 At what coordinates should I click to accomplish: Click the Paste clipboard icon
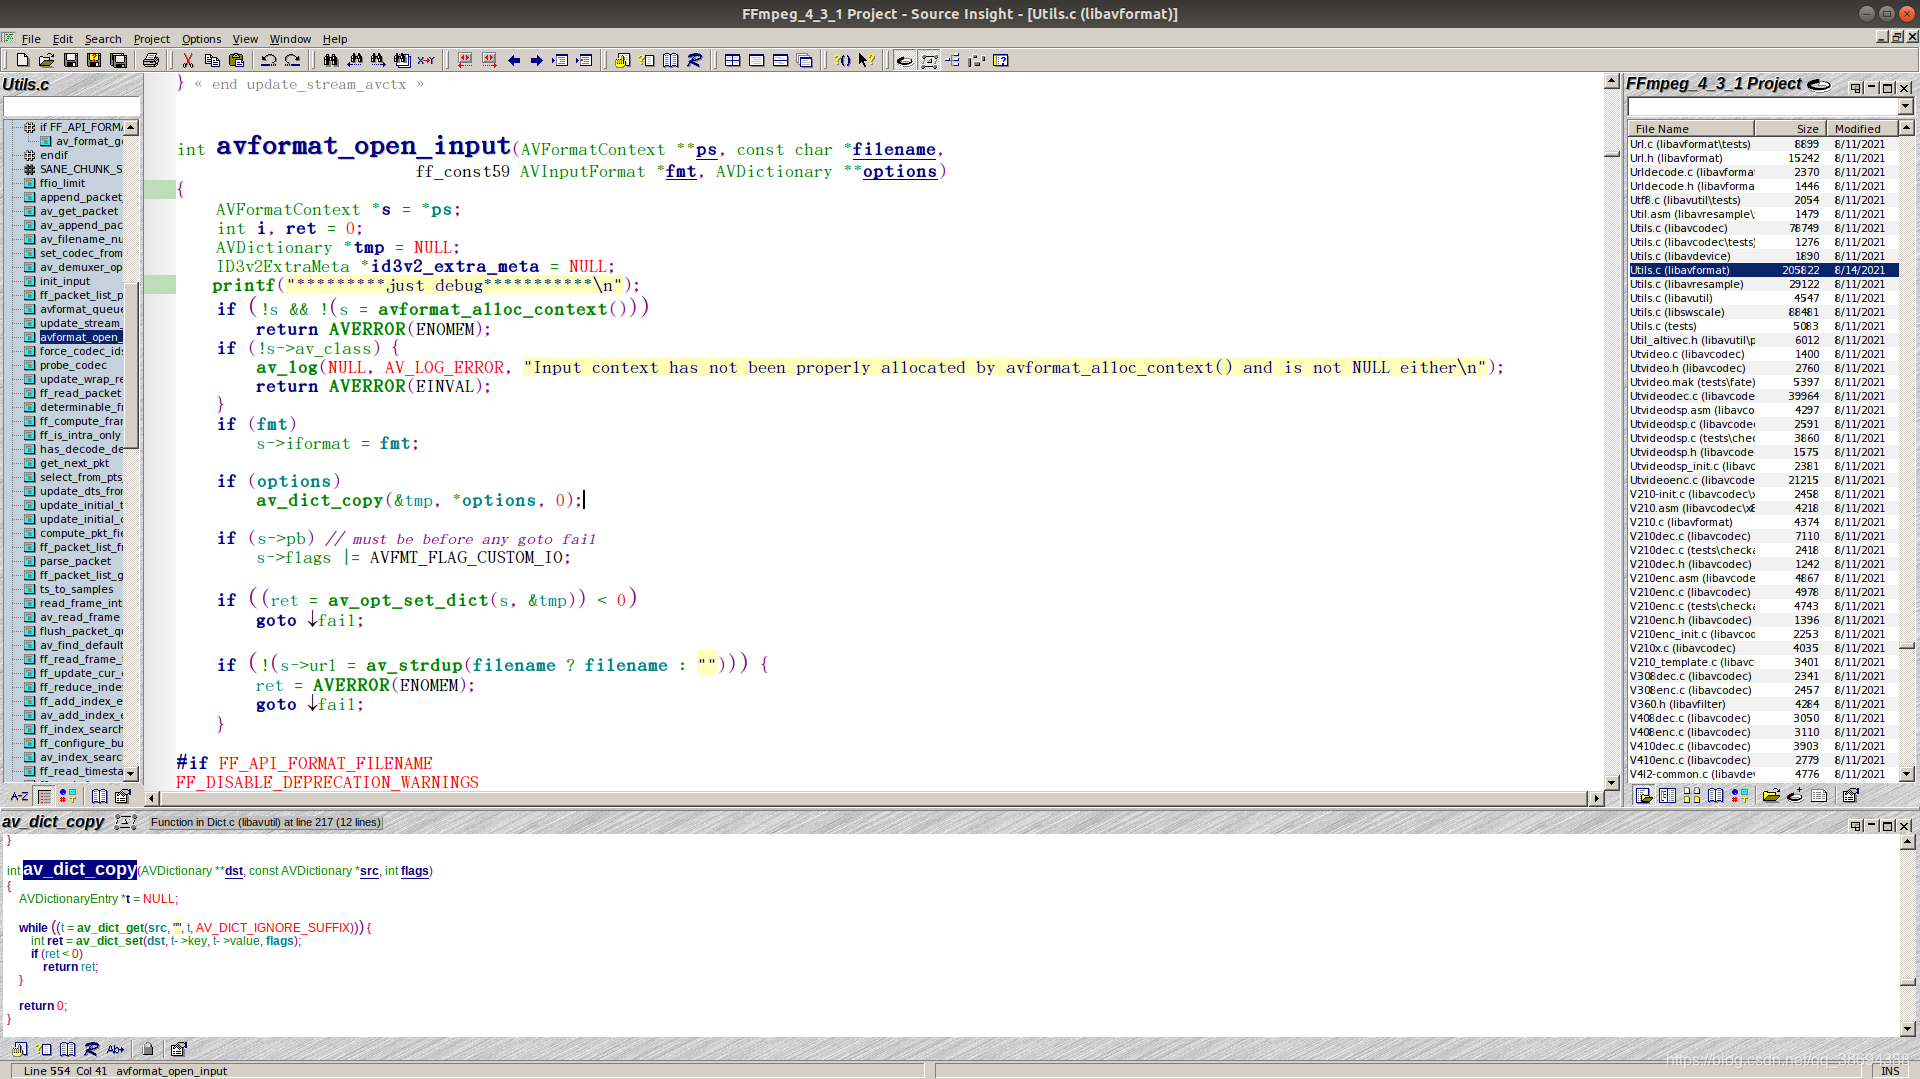pos(236,60)
